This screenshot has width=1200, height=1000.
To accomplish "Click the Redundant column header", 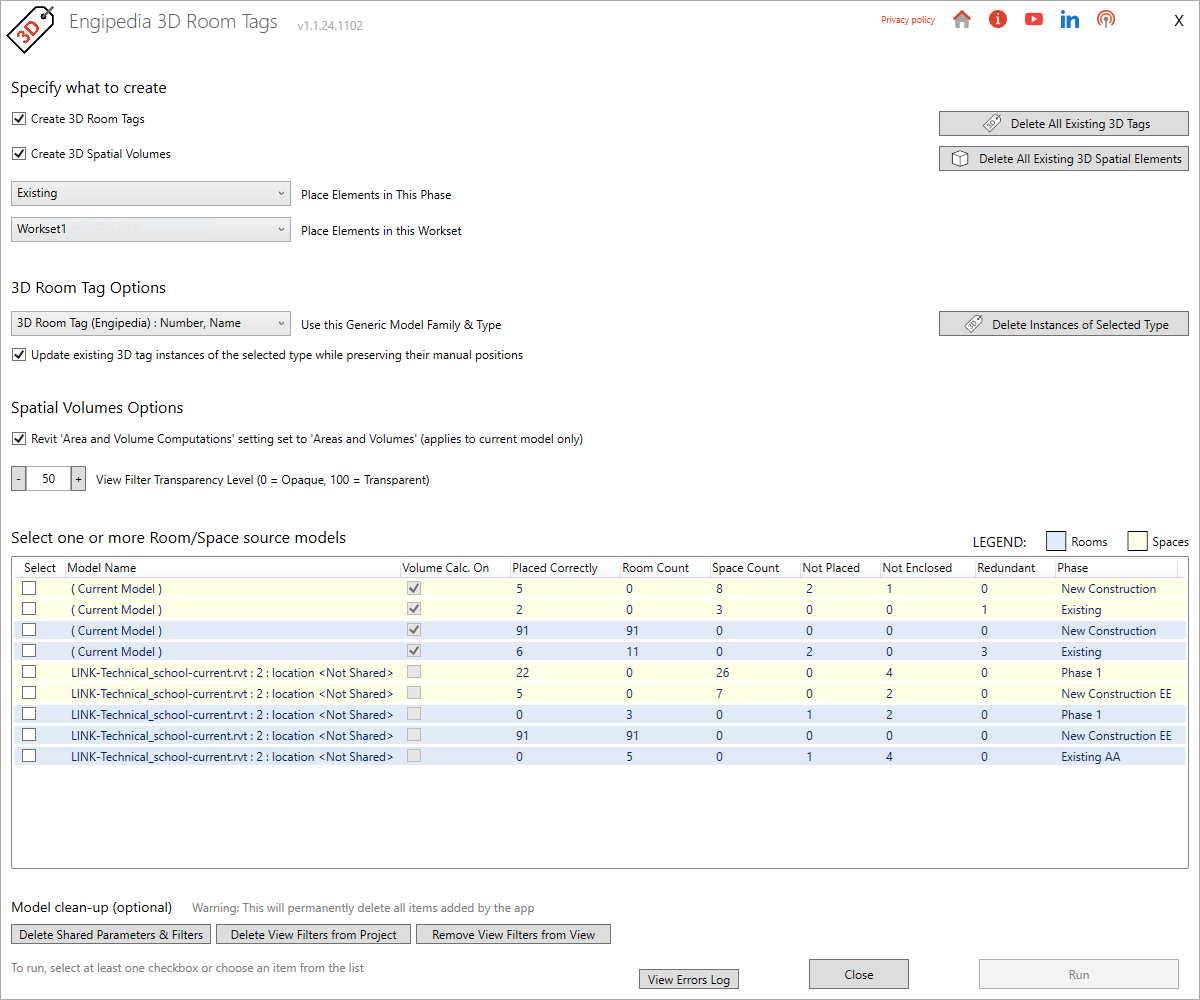I will point(1015,568).
